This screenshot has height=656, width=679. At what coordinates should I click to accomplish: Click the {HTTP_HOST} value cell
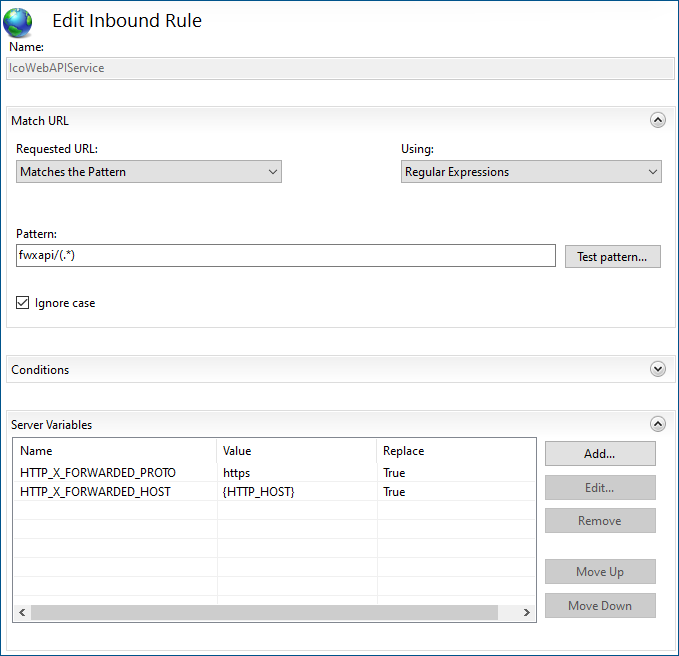pos(259,492)
